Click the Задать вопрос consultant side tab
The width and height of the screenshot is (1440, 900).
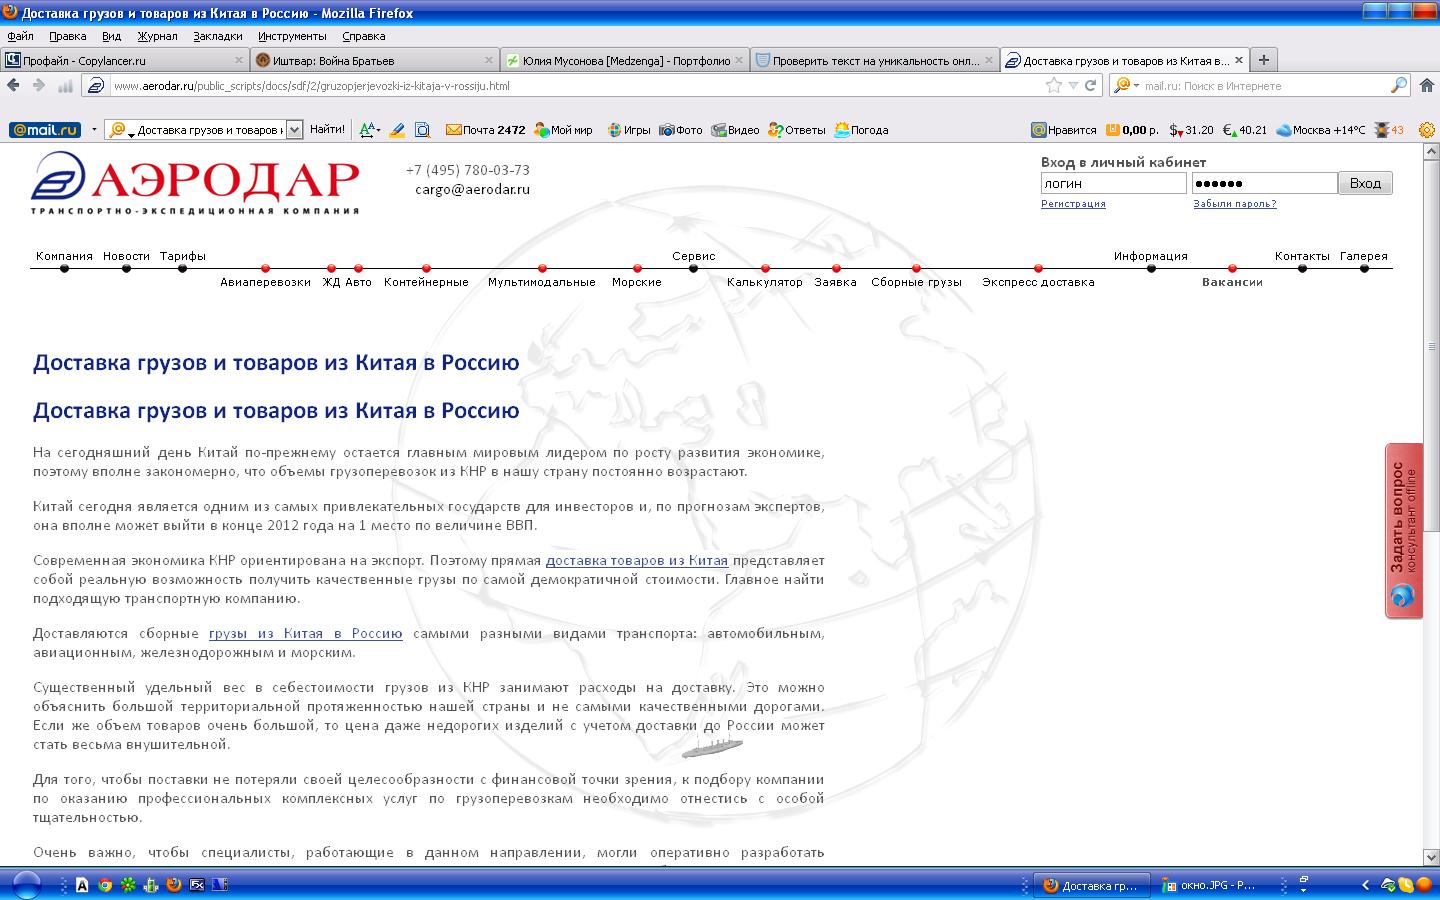1404,531
